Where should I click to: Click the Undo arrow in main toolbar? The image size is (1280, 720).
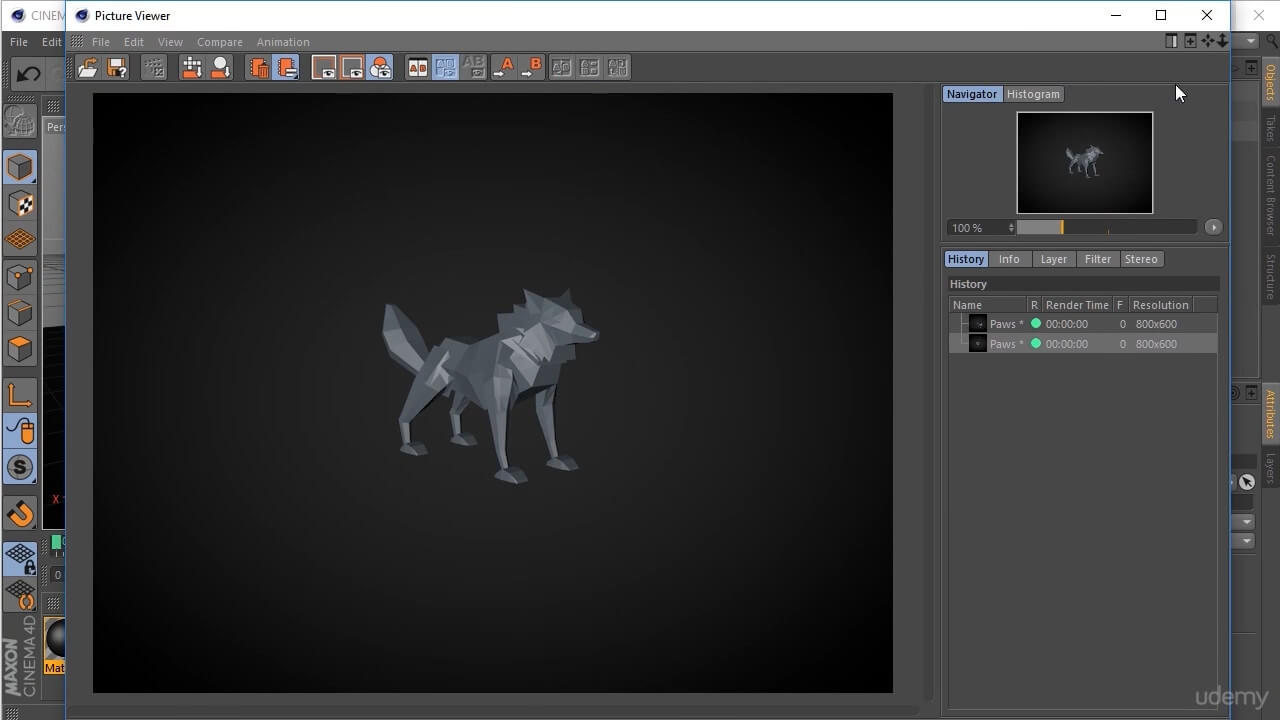pyautogui.click(x=28, y=74)
